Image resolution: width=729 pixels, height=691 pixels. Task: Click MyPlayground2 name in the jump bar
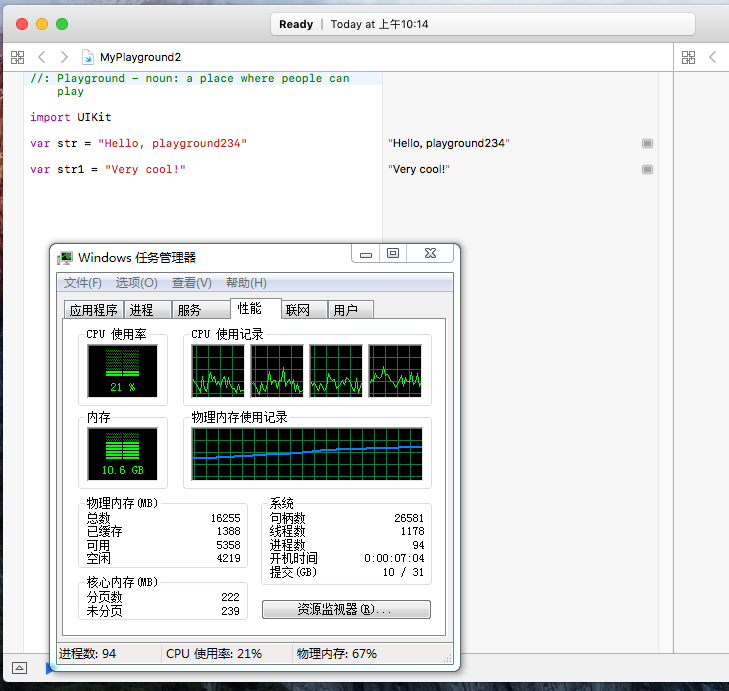point(140,58)
